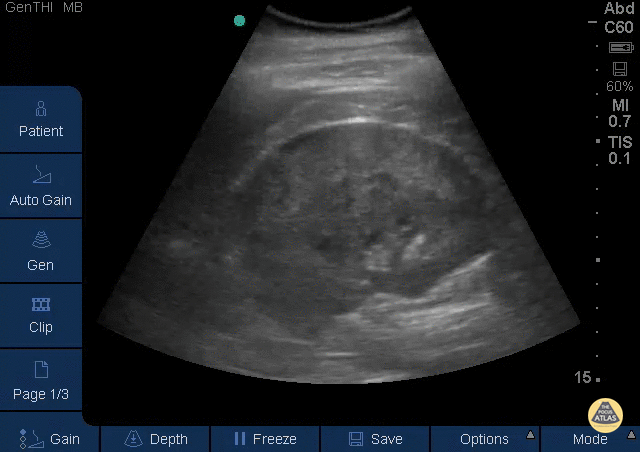Record a Clip
The width and height of the screenshot is (640, 452).
(41, 316)
